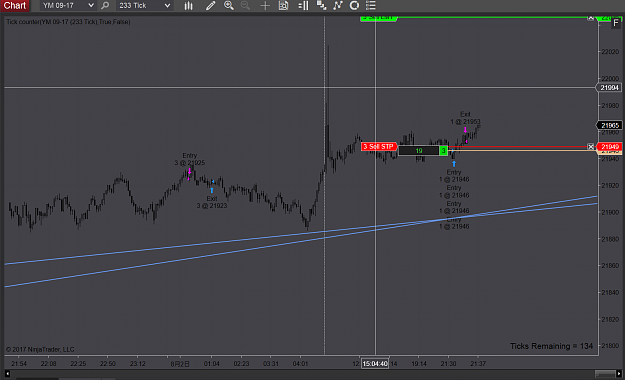Click the F button on the price axis
625x380 pixels.
coord(616,23)
